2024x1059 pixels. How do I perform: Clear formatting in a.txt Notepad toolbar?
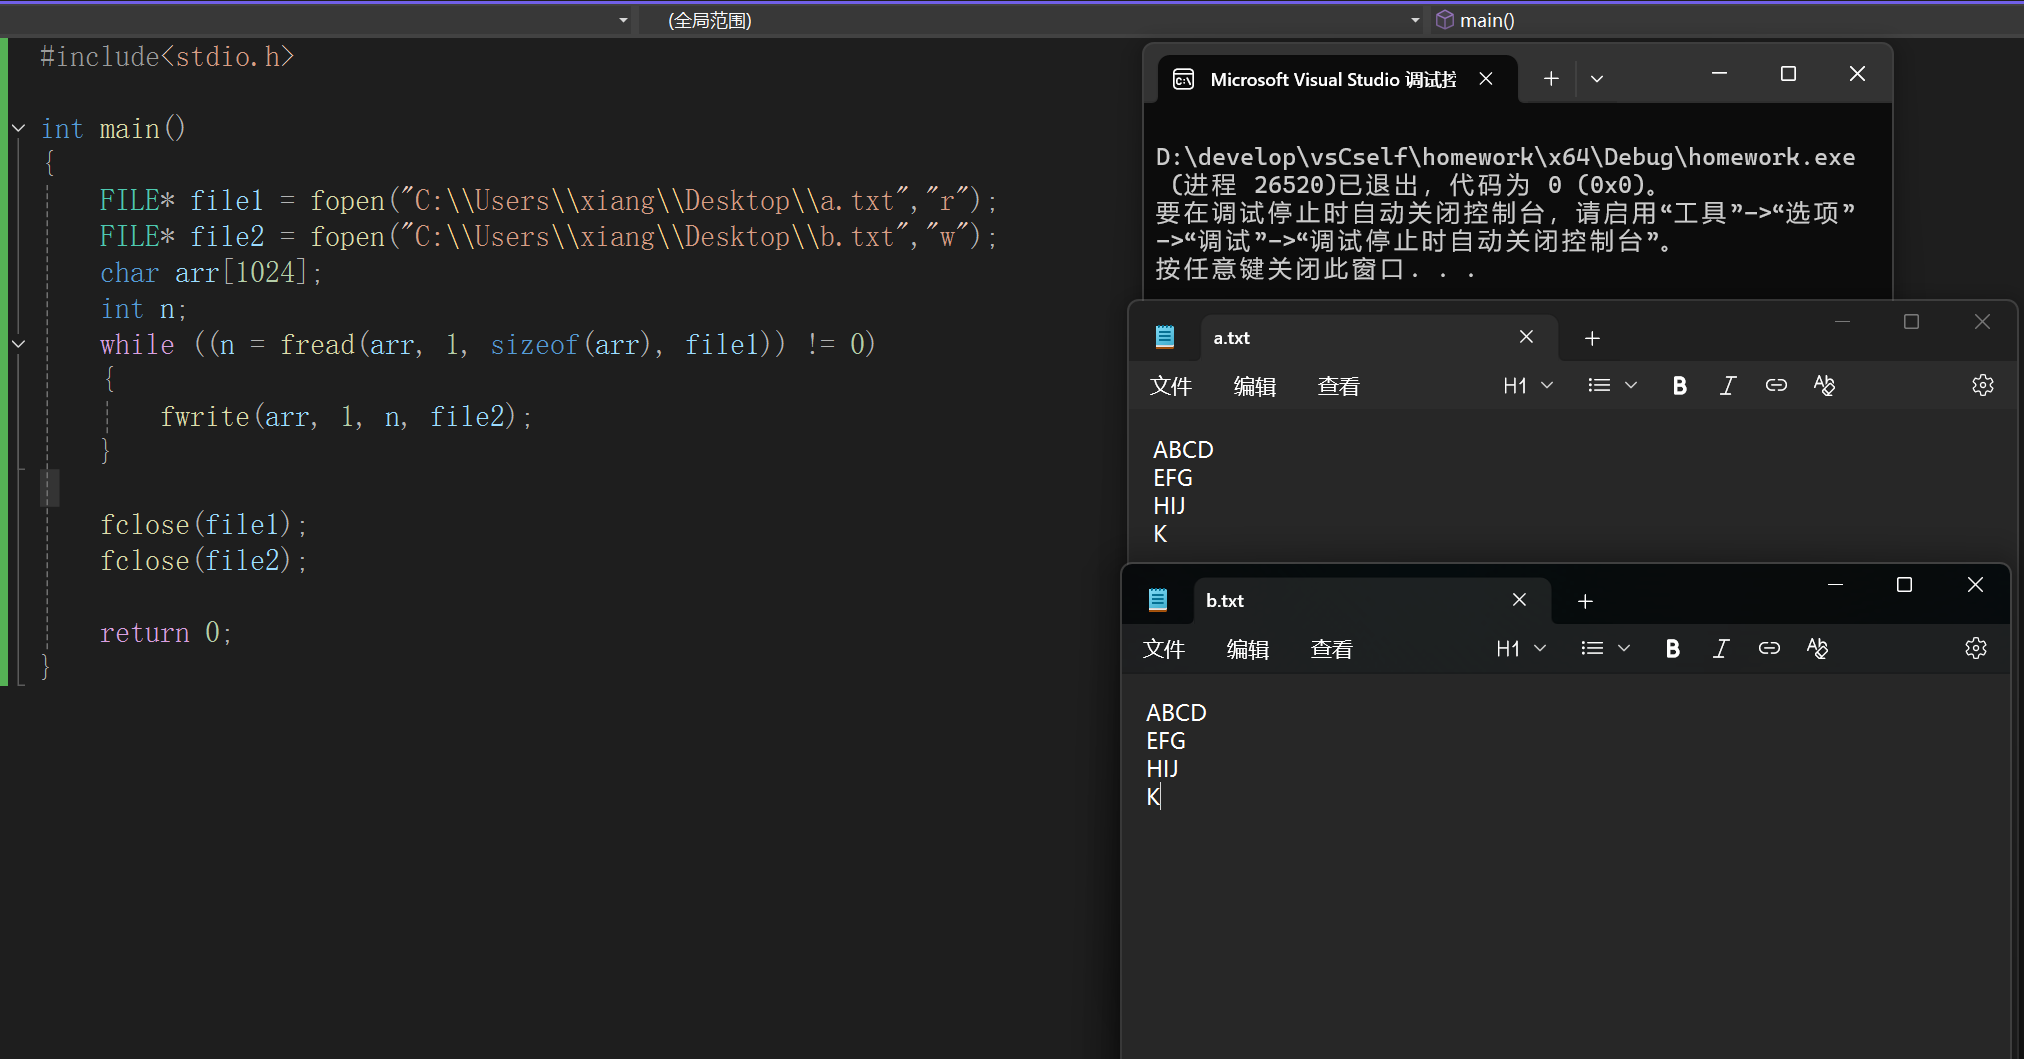click(x=1824, y=385)
